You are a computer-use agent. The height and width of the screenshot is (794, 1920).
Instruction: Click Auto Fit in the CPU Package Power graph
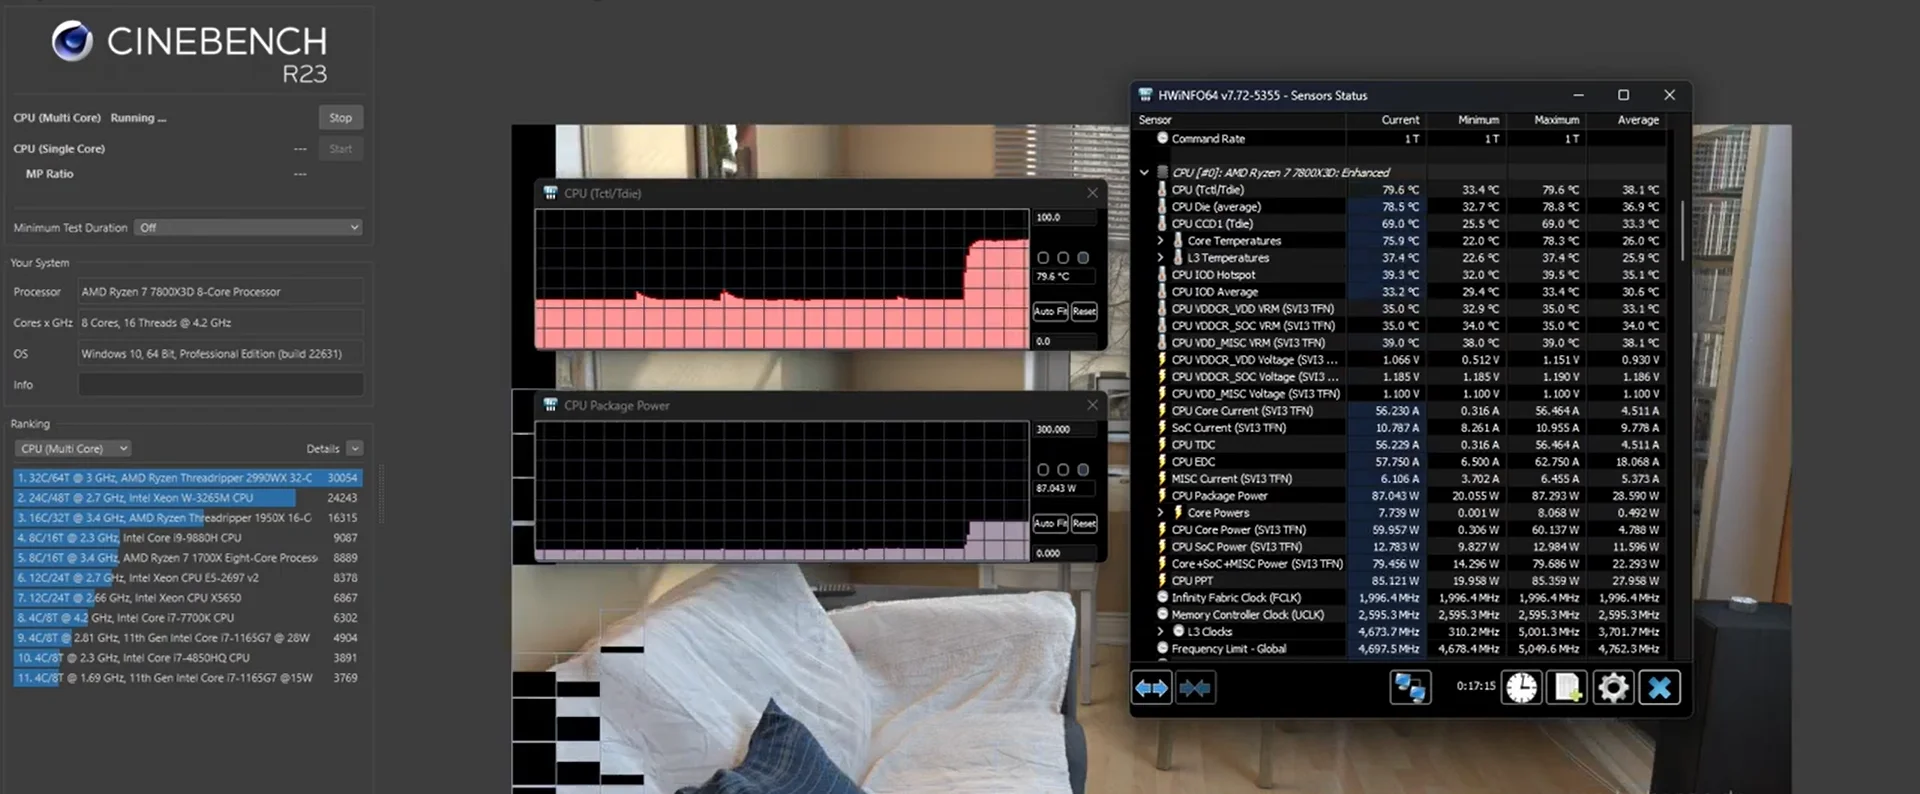tap(1050, 524)
